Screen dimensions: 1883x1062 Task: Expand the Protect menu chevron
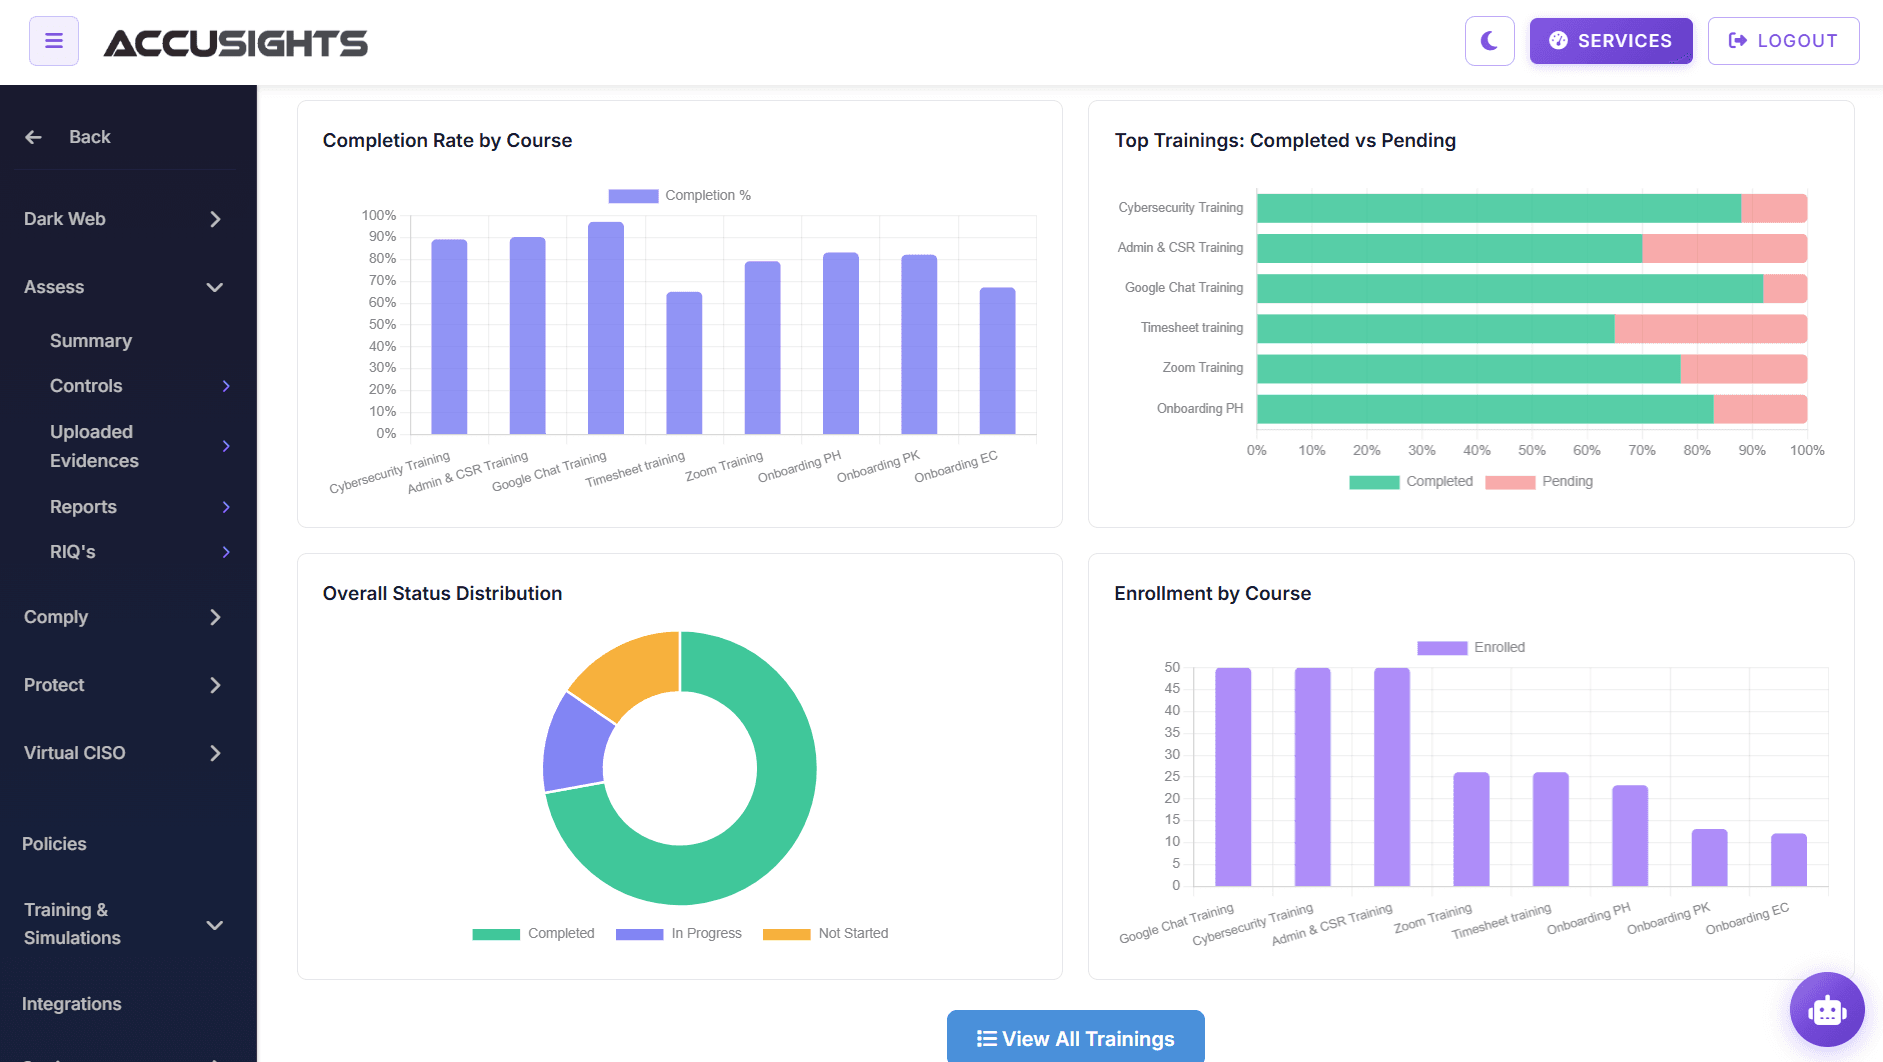(x=215, y=685)
